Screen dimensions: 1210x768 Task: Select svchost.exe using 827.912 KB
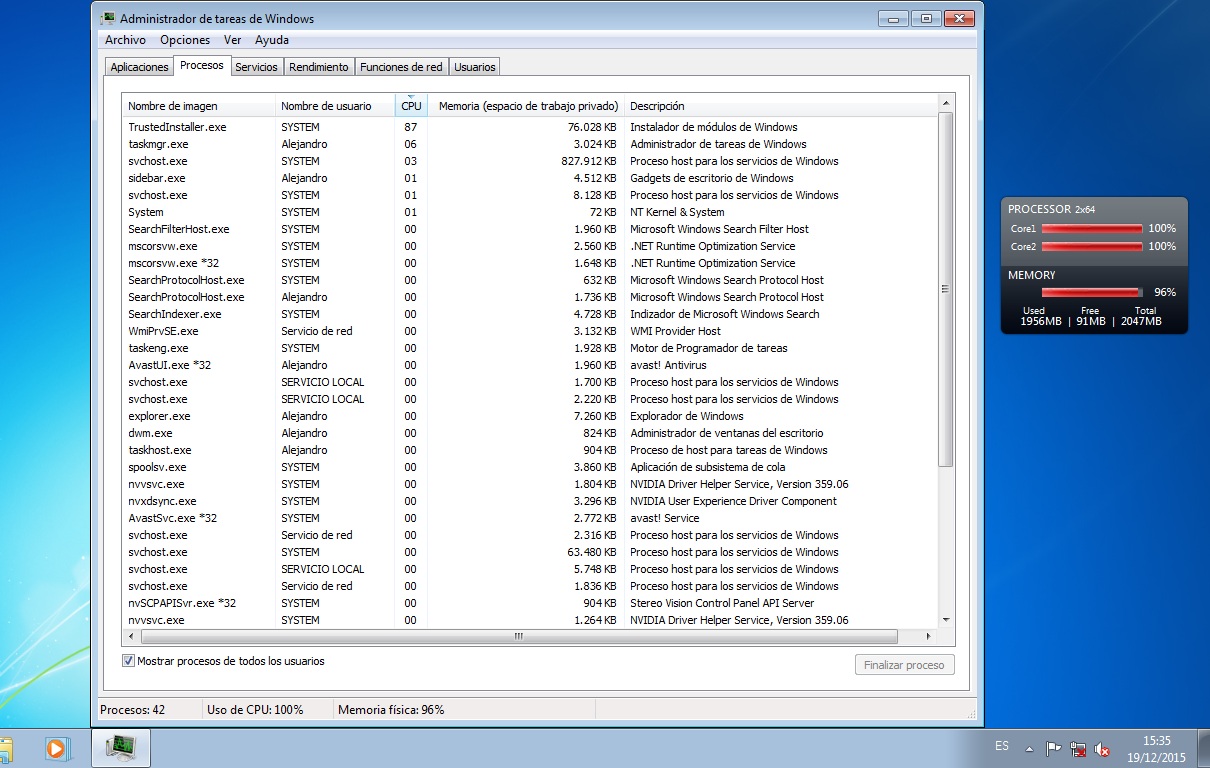(530, 161)
